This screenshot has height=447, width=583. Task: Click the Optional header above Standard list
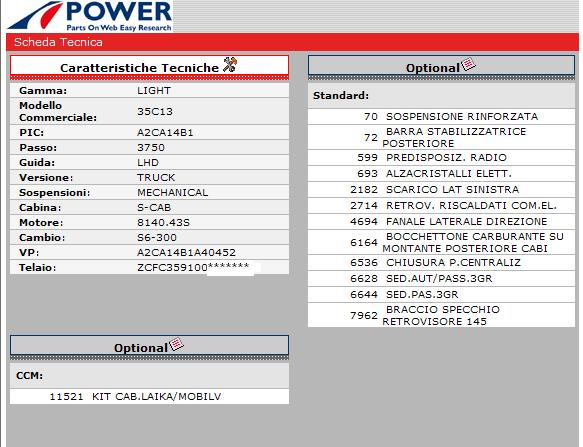(x=441, y=66)
